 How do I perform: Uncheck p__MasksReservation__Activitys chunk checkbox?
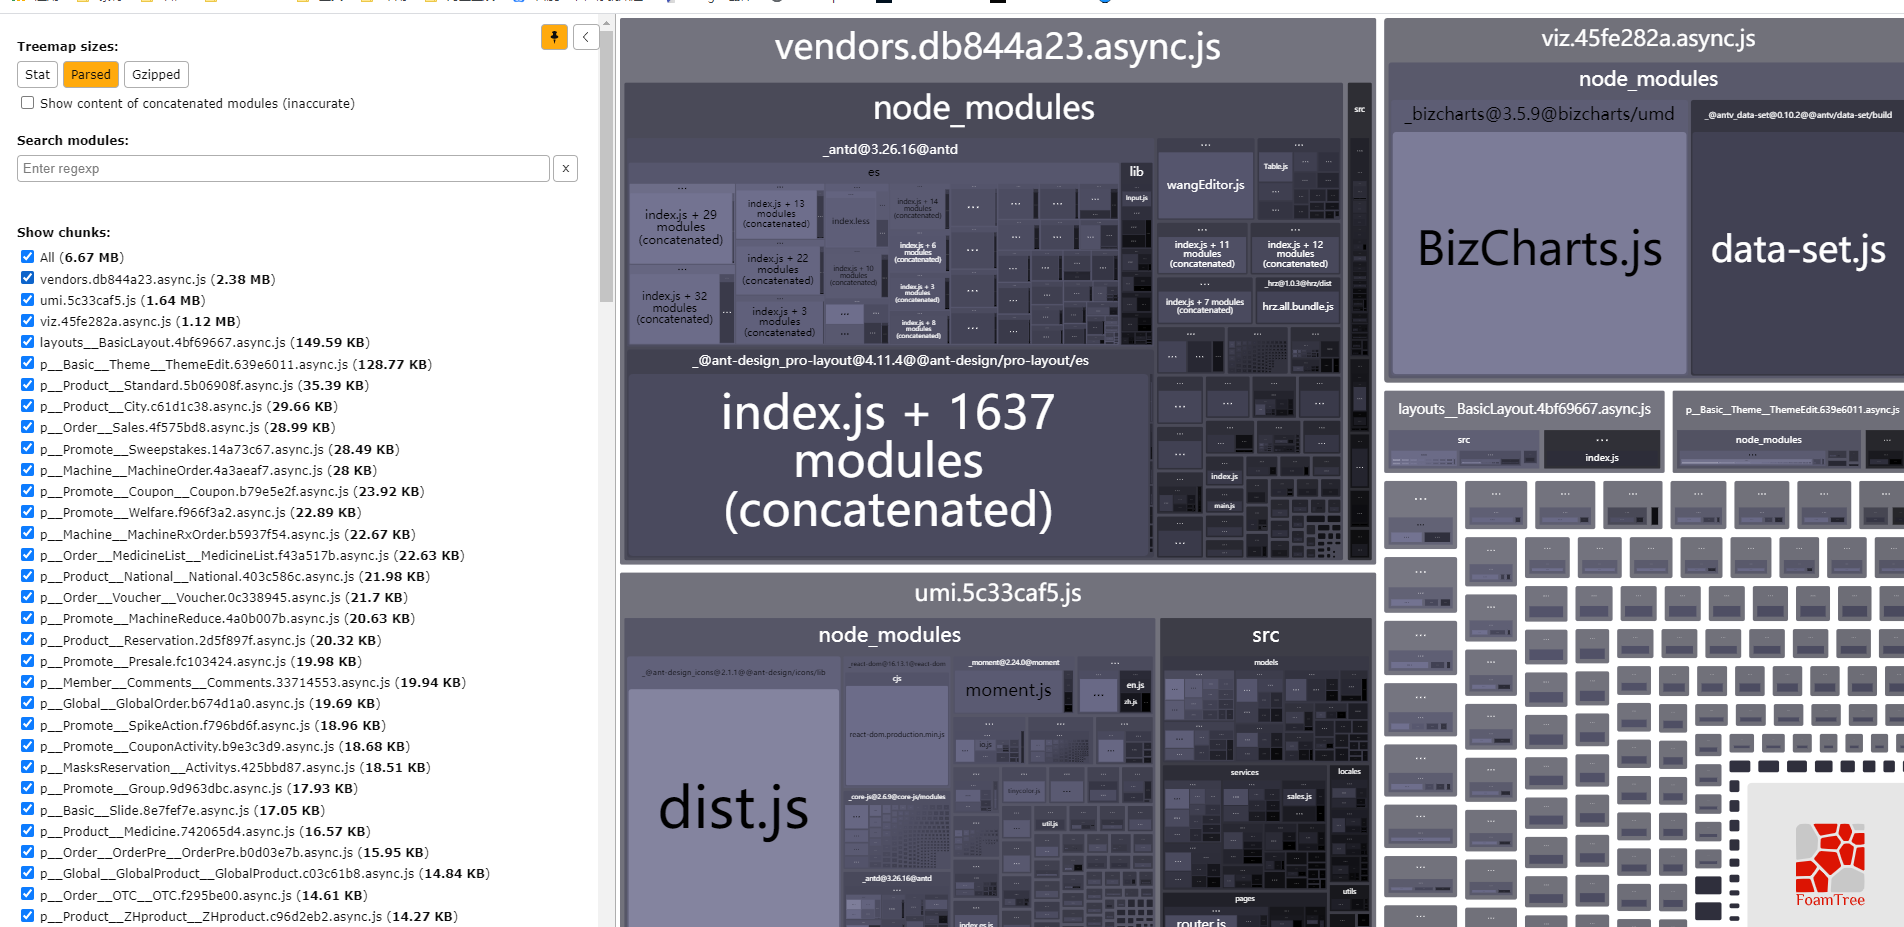(28, 767)
